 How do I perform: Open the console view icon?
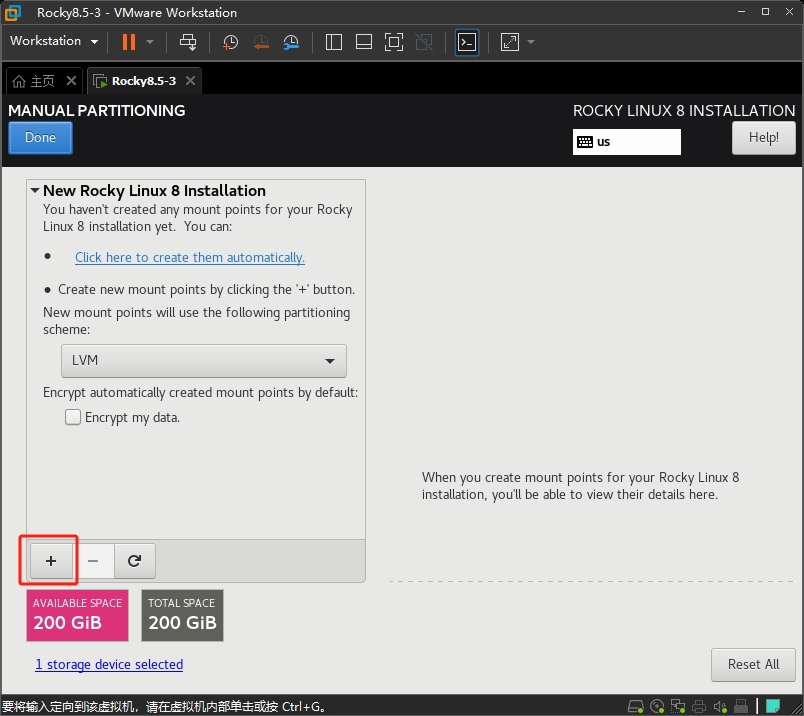coord(467,42)
